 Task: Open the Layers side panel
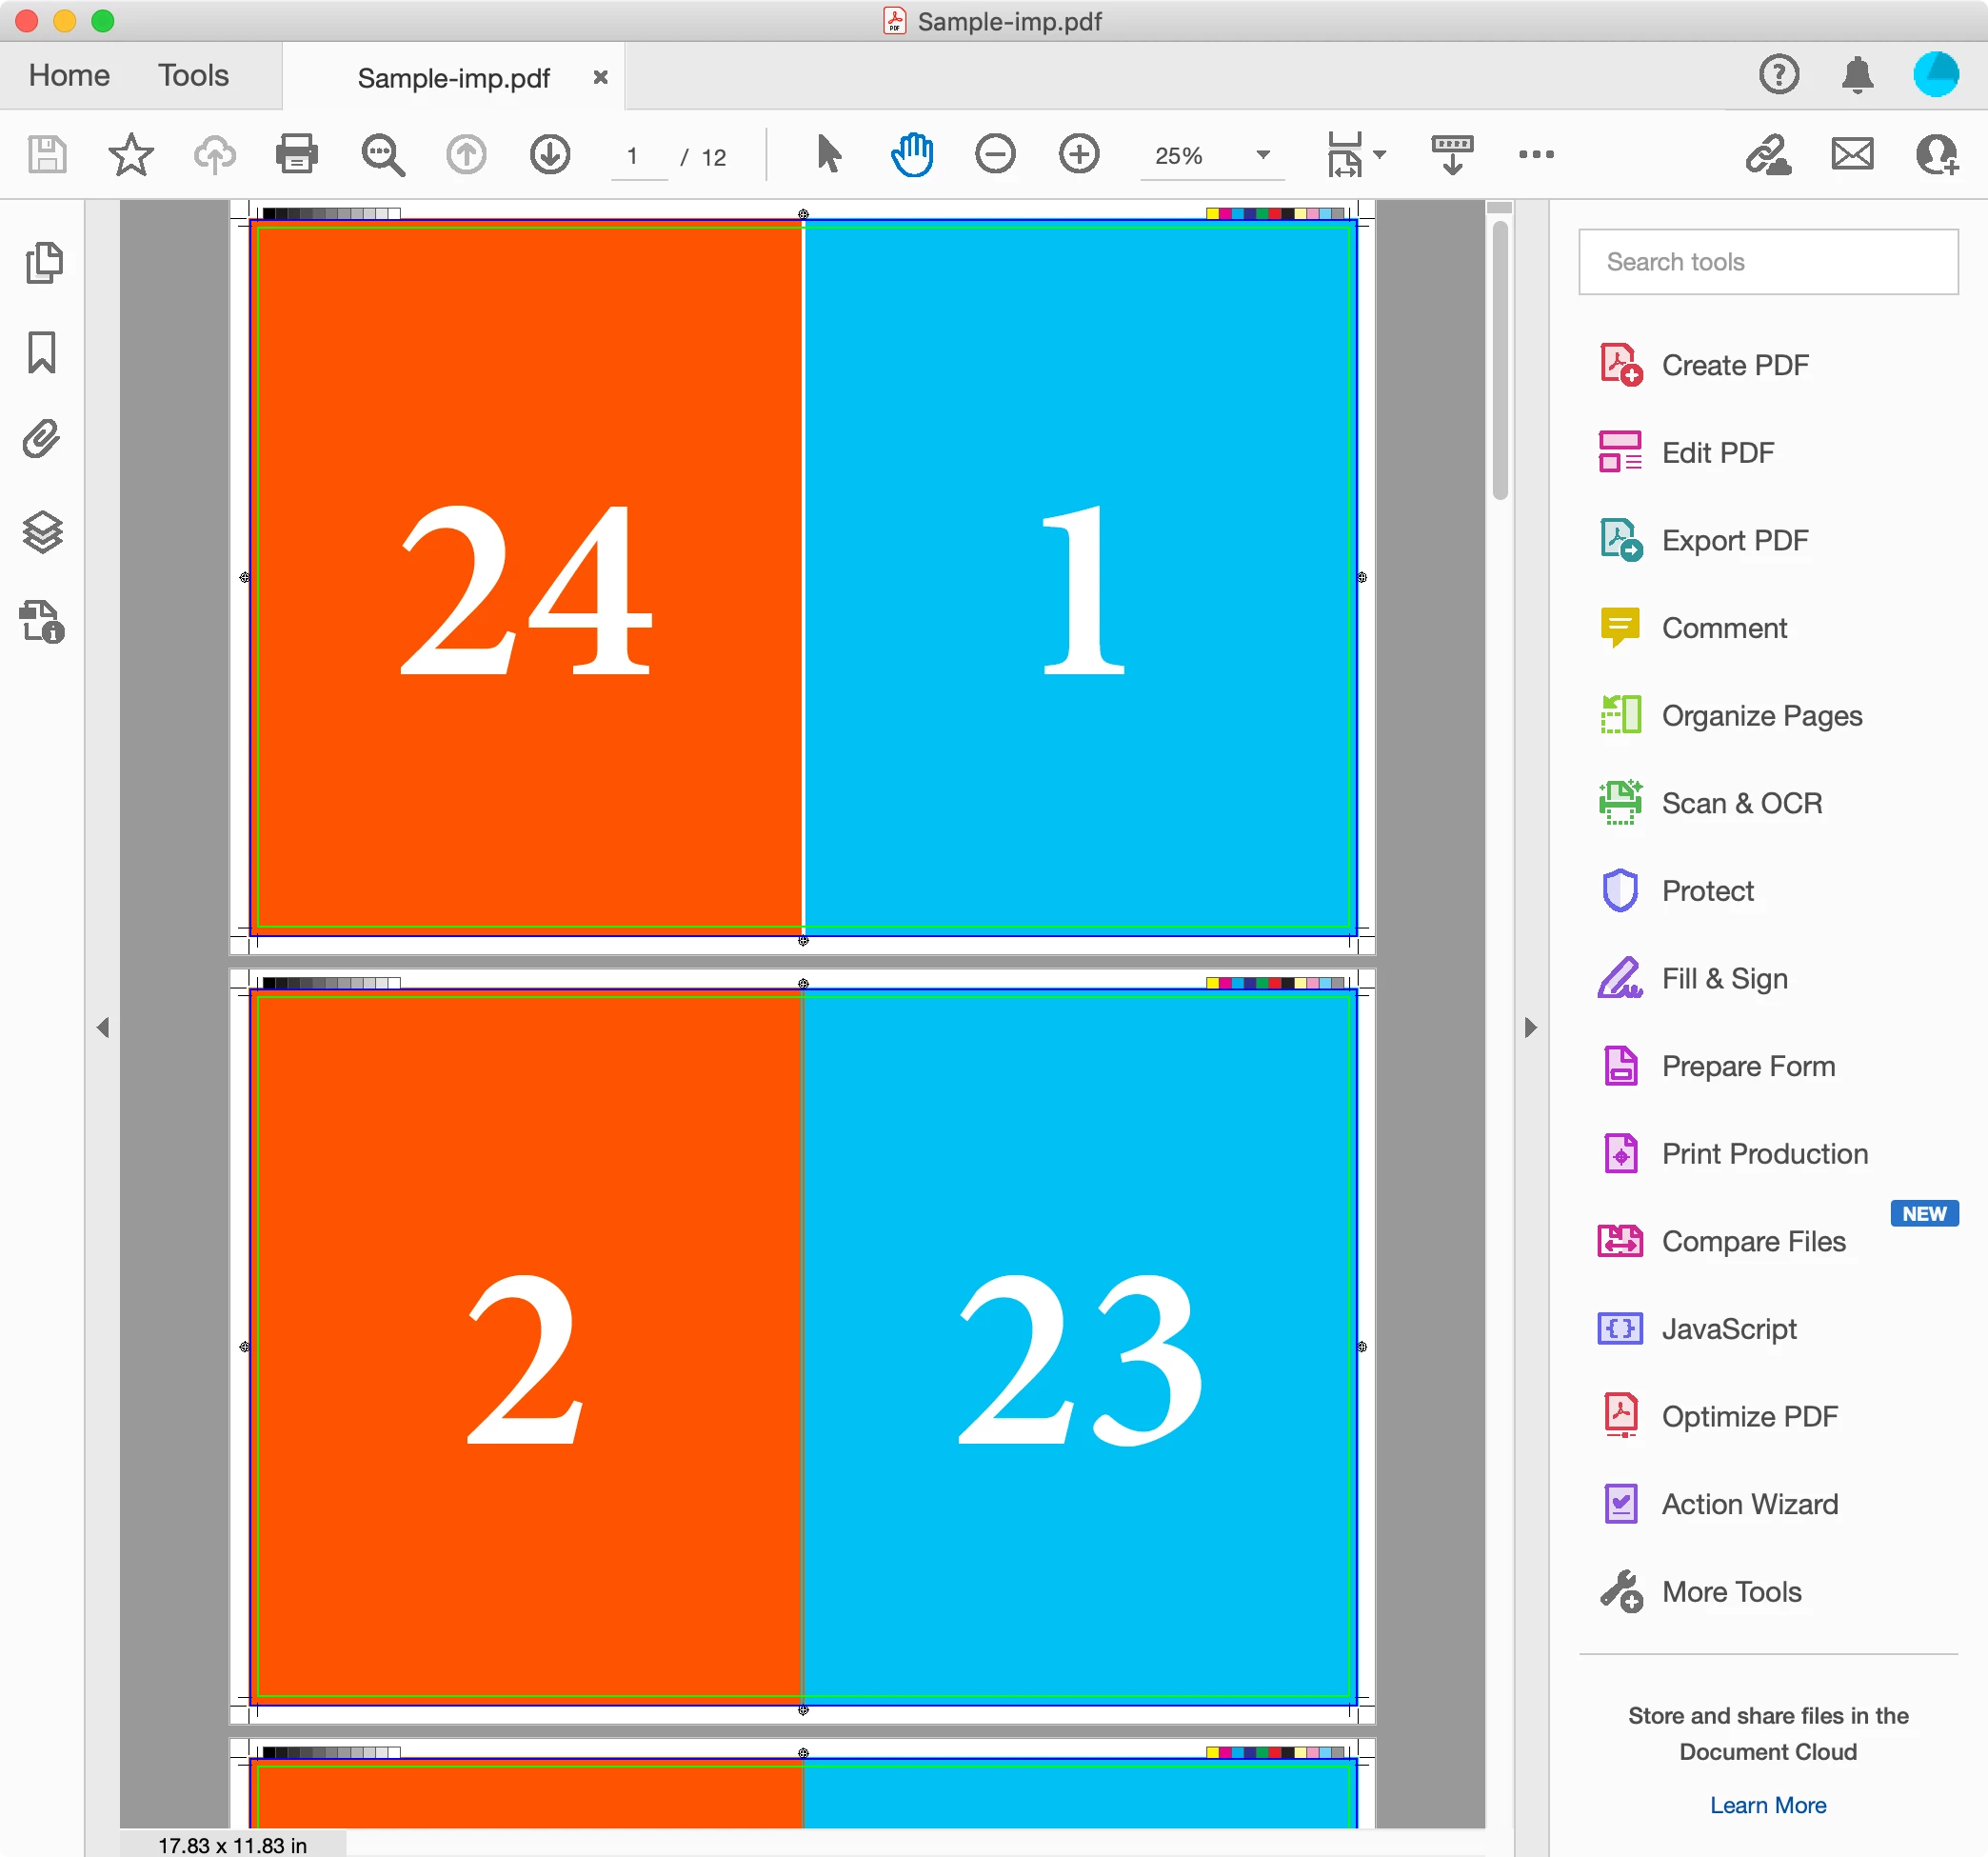(x=43, y=532)
